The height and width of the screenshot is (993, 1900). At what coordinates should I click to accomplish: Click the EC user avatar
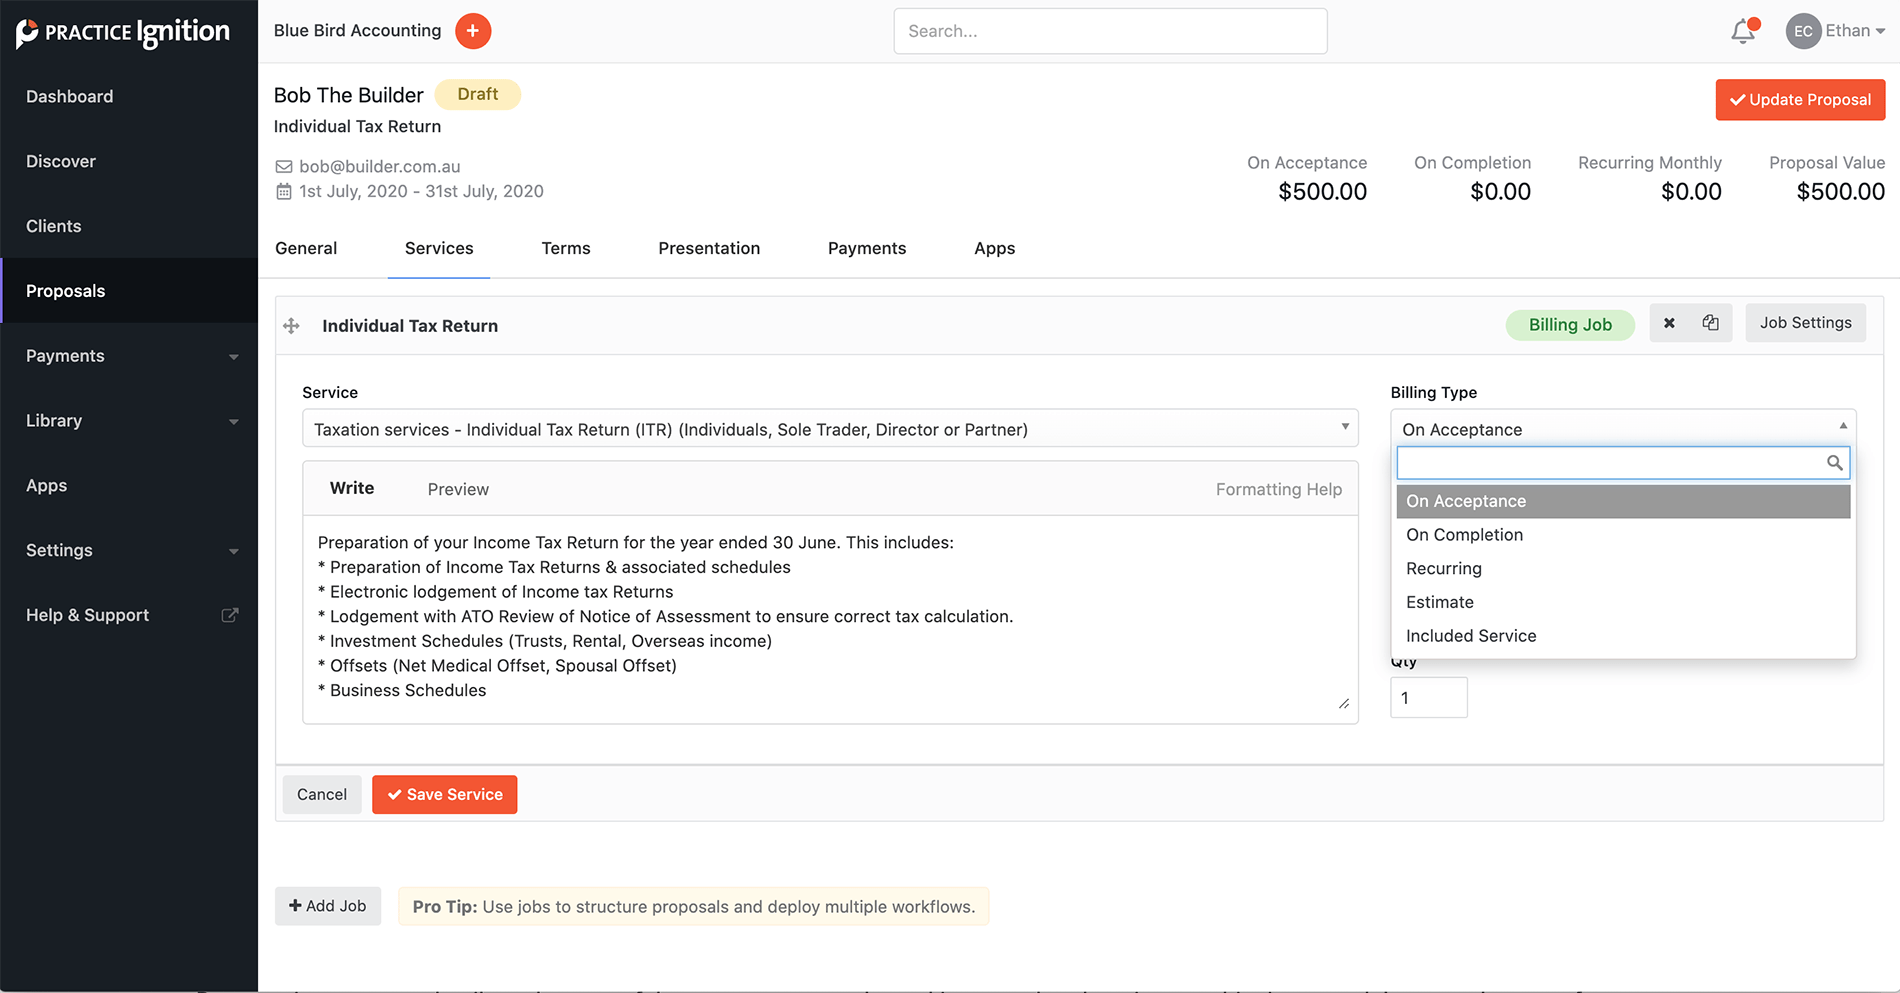click(x=1803, y=31)
